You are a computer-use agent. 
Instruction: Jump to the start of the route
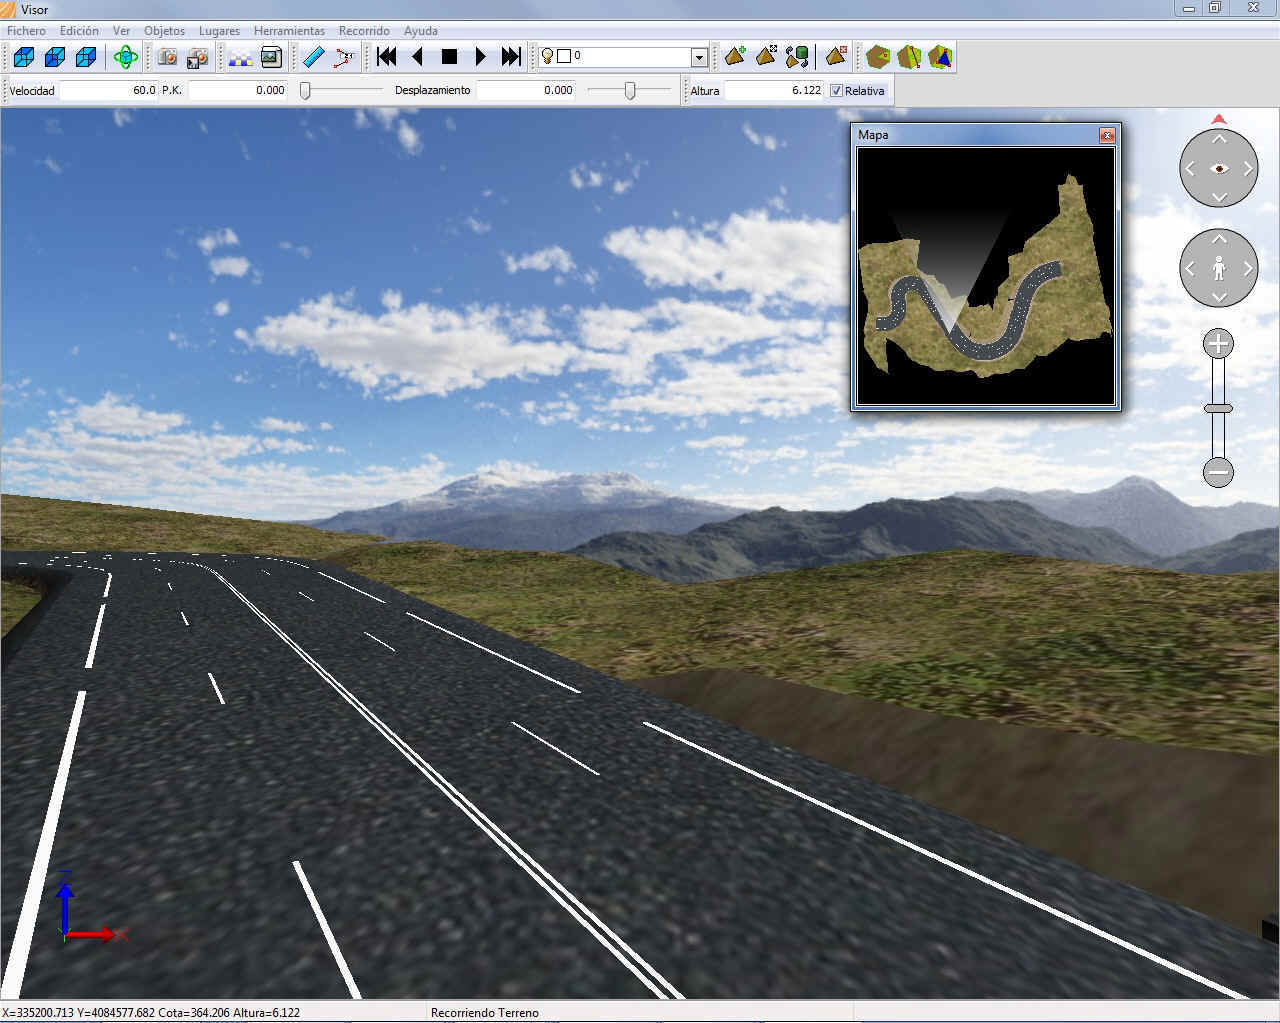pyautogui.click(x=386, y=57)
